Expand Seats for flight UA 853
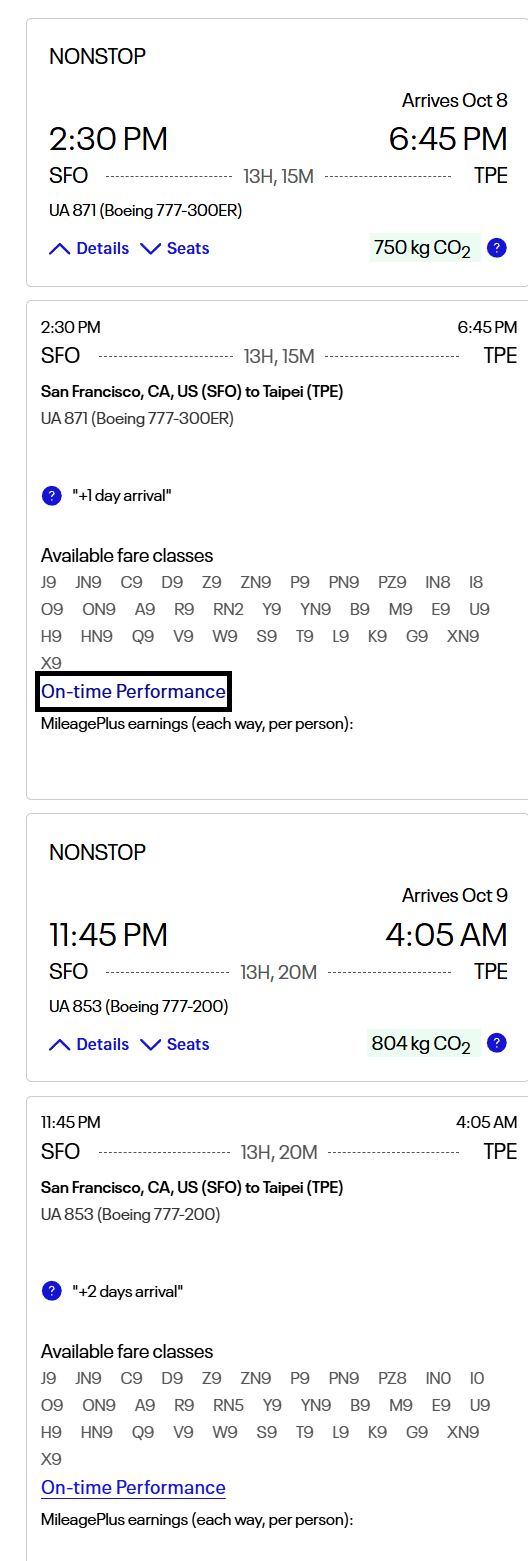528x1561 pixels. 175,1044
